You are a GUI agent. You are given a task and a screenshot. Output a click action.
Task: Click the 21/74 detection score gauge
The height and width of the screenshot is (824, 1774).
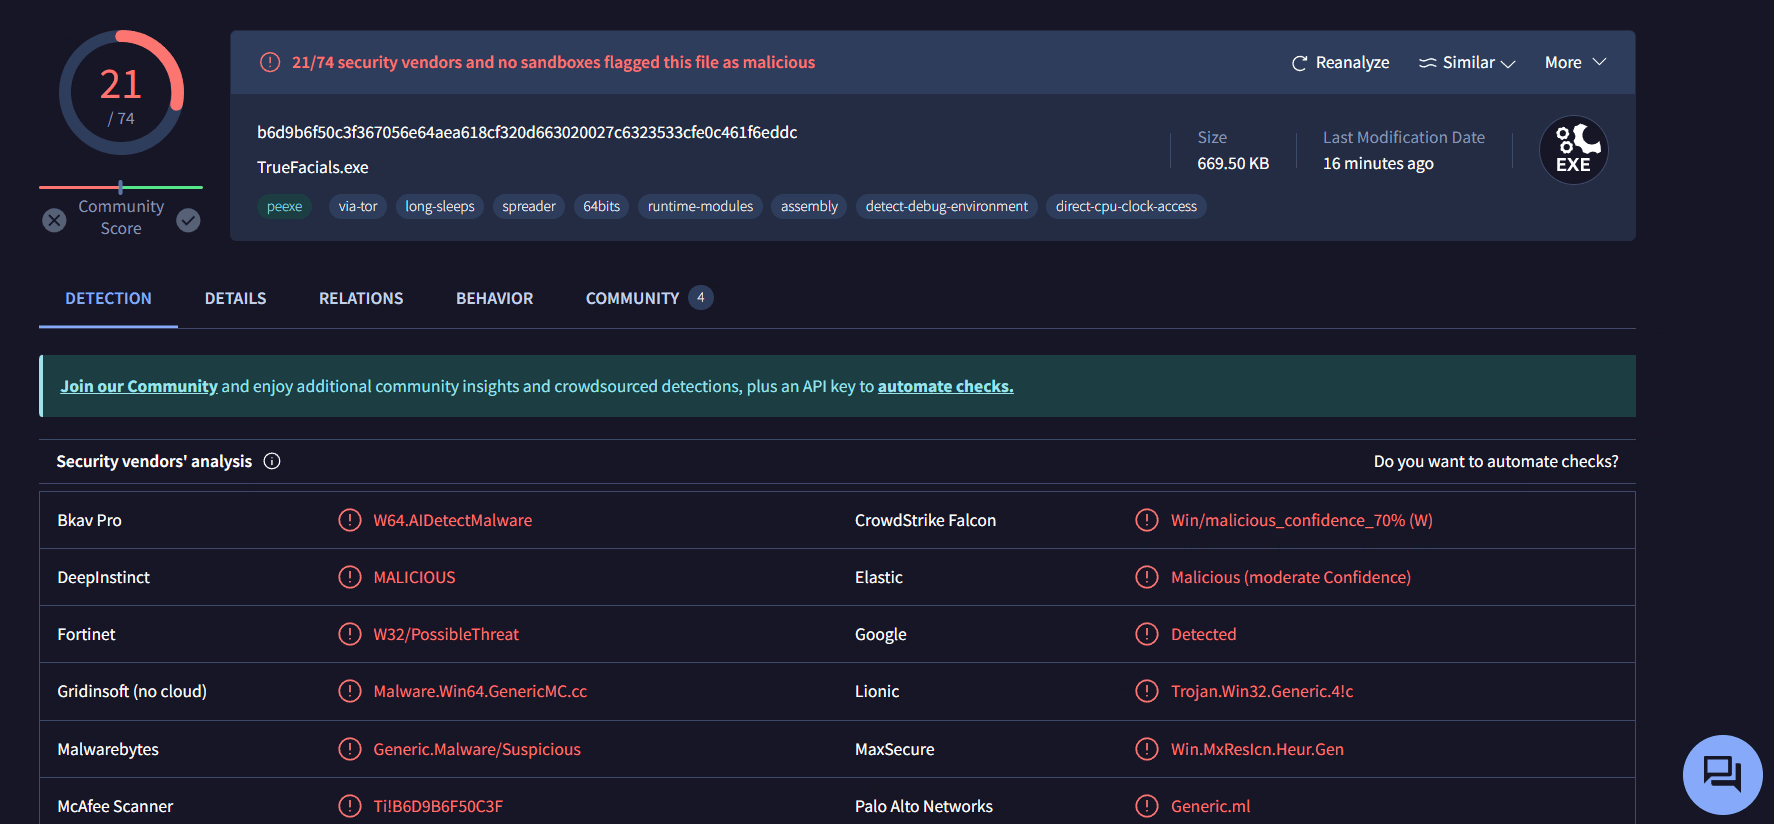(121, 93)
